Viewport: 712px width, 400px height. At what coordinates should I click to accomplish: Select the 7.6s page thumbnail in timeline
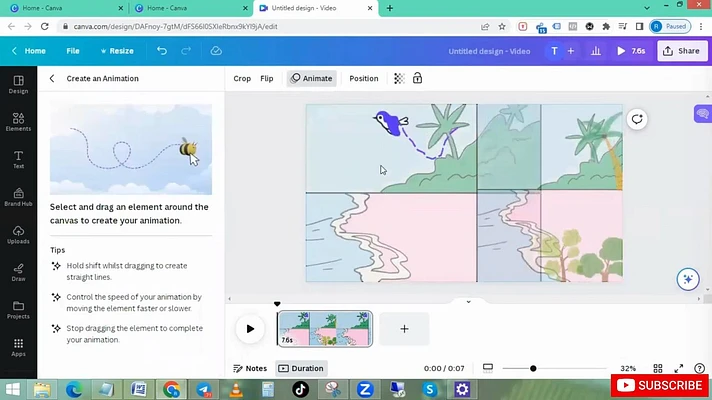(325, 329)
